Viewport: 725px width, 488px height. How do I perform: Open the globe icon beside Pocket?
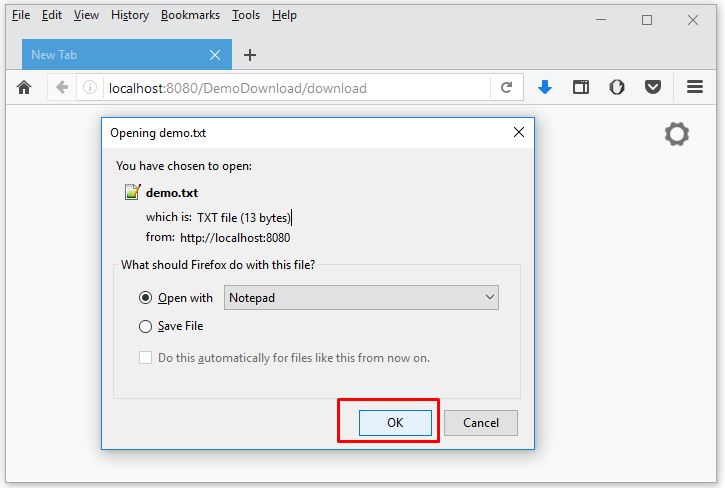(617, 87)
